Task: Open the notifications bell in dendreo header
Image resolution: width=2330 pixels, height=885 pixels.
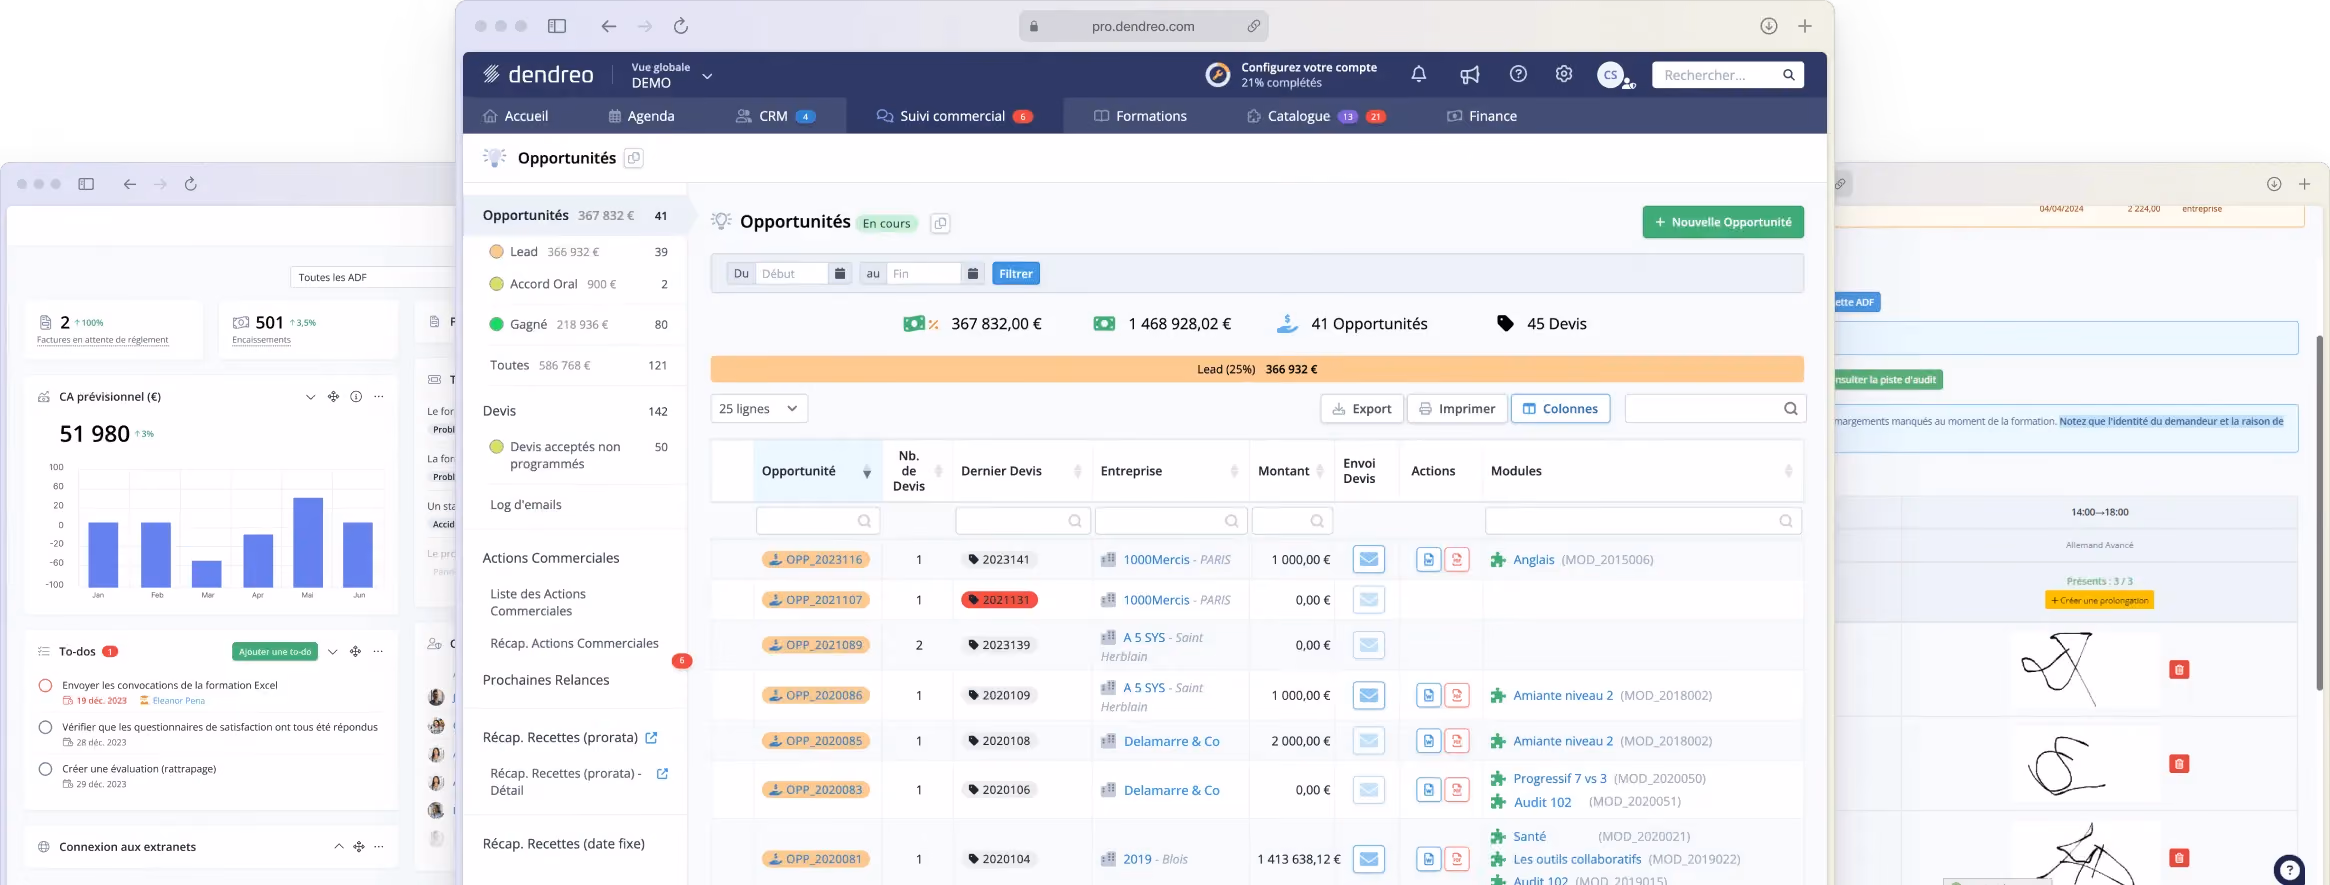Action: pos(1418,74)
